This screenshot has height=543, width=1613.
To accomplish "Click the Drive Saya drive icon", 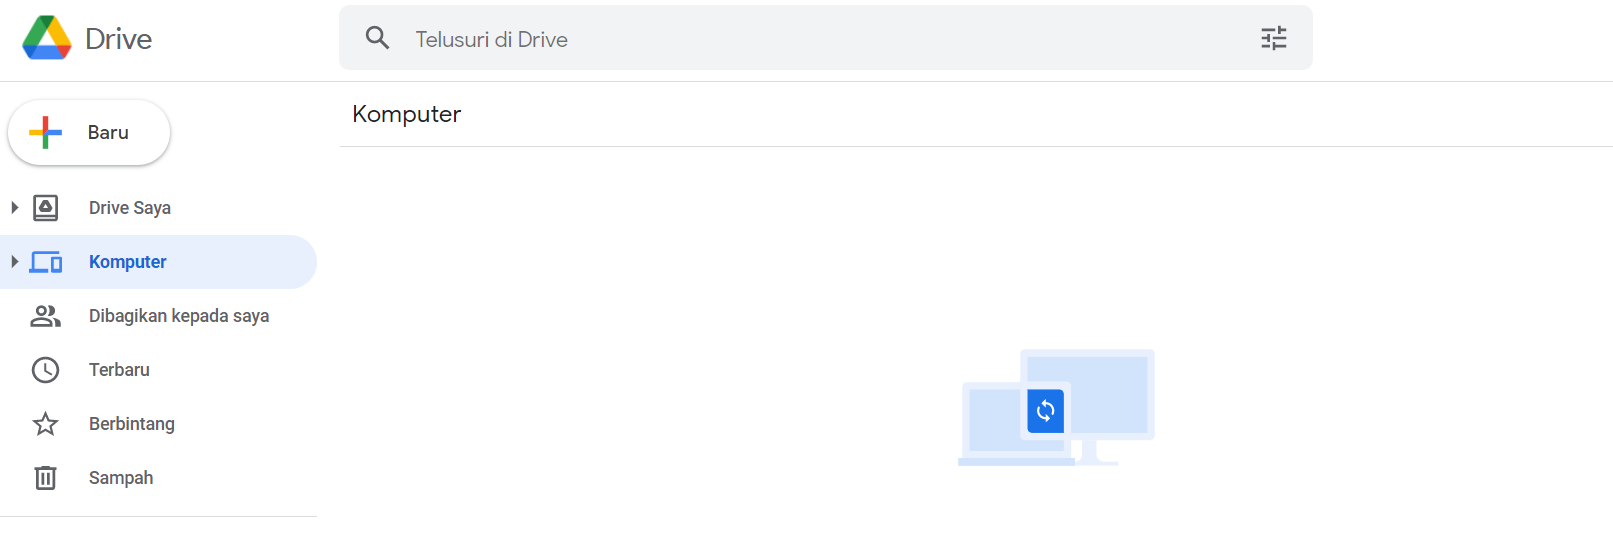I will pos(45,208).
